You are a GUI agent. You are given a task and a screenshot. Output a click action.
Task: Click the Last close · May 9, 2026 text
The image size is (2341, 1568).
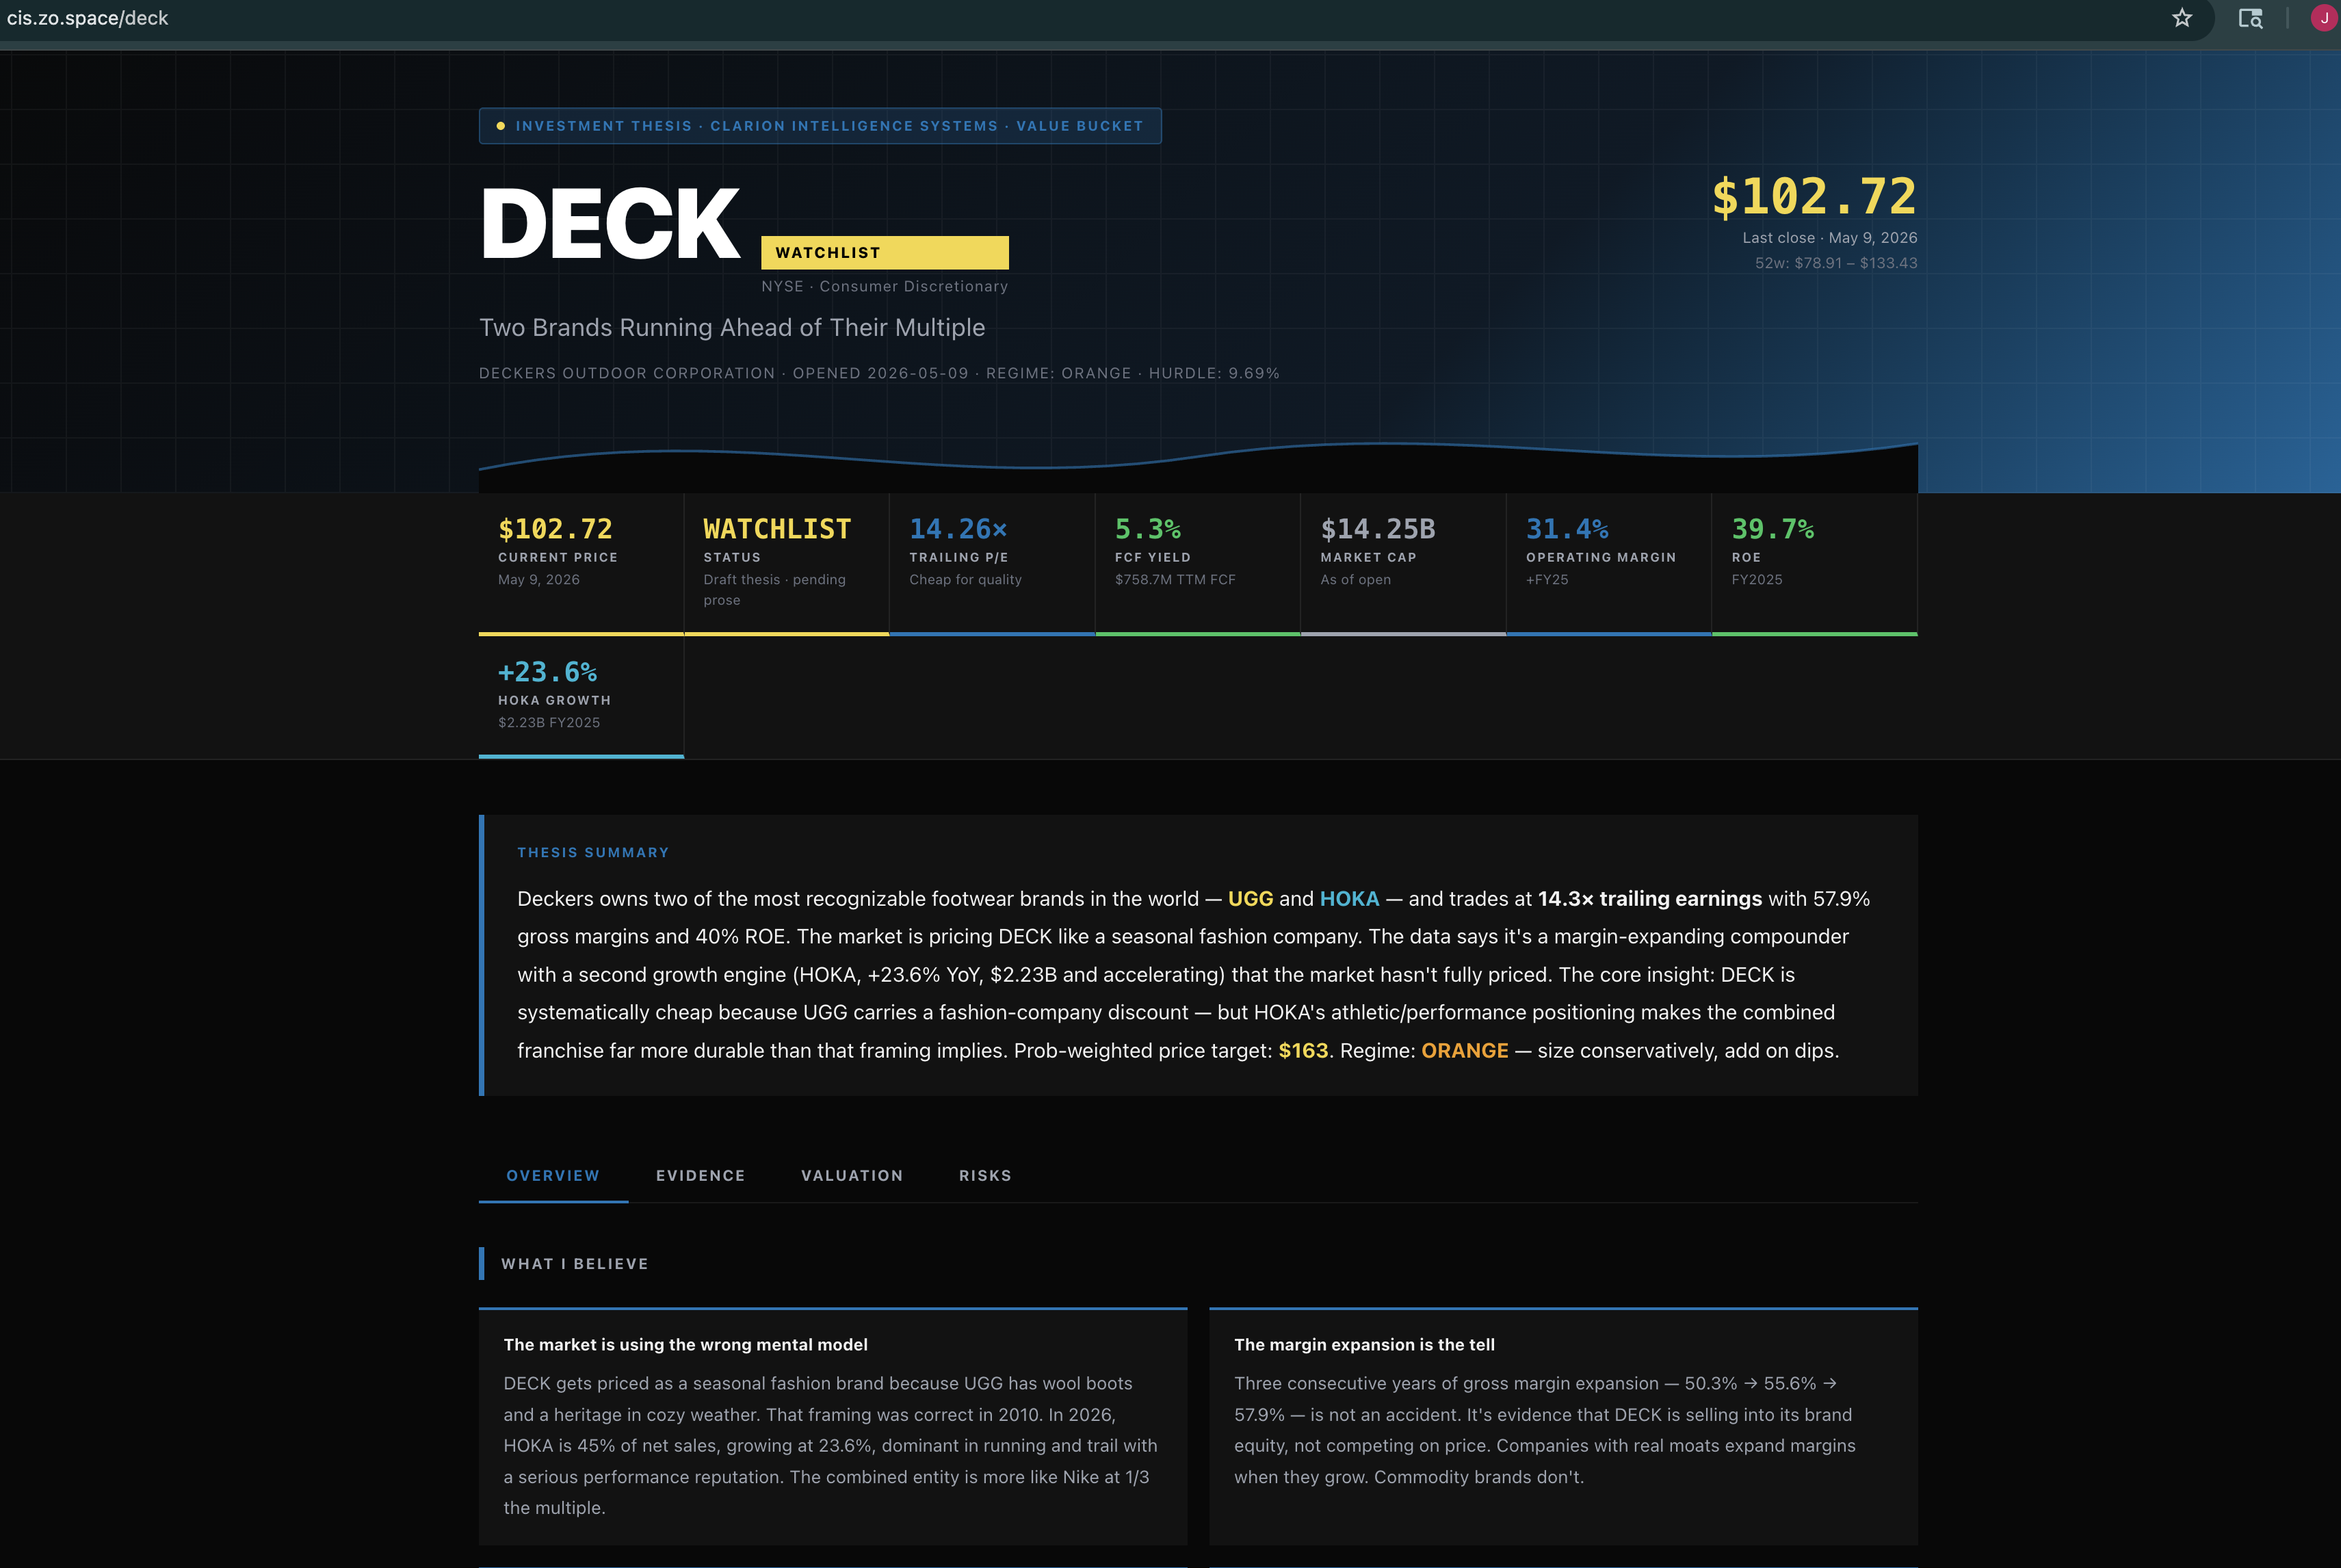pos(1829,238)
